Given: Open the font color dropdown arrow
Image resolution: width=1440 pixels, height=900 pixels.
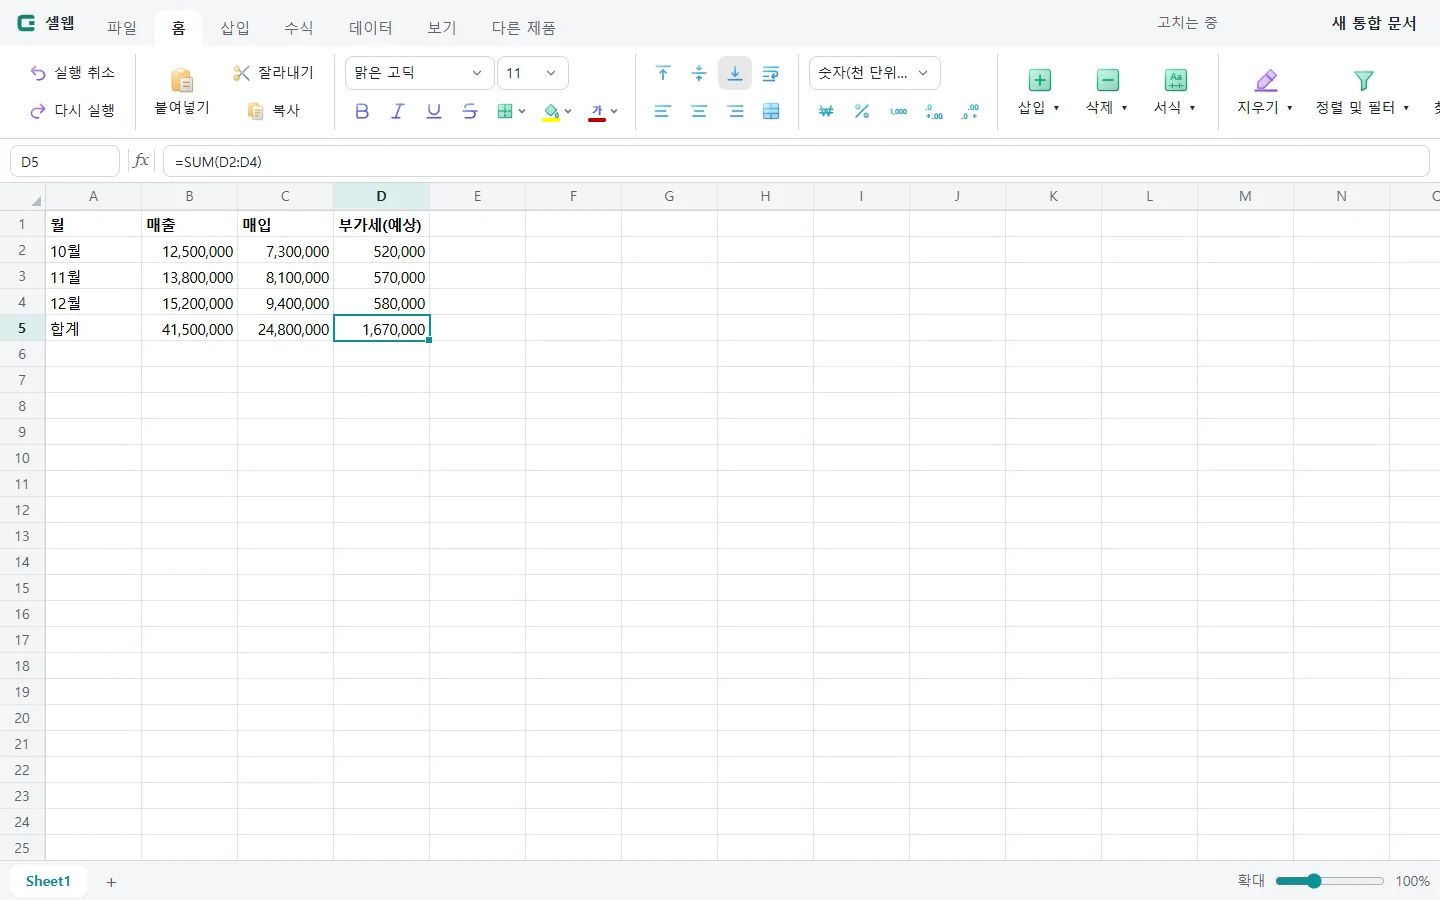Looking at the screenshot, I should point(614,112).
